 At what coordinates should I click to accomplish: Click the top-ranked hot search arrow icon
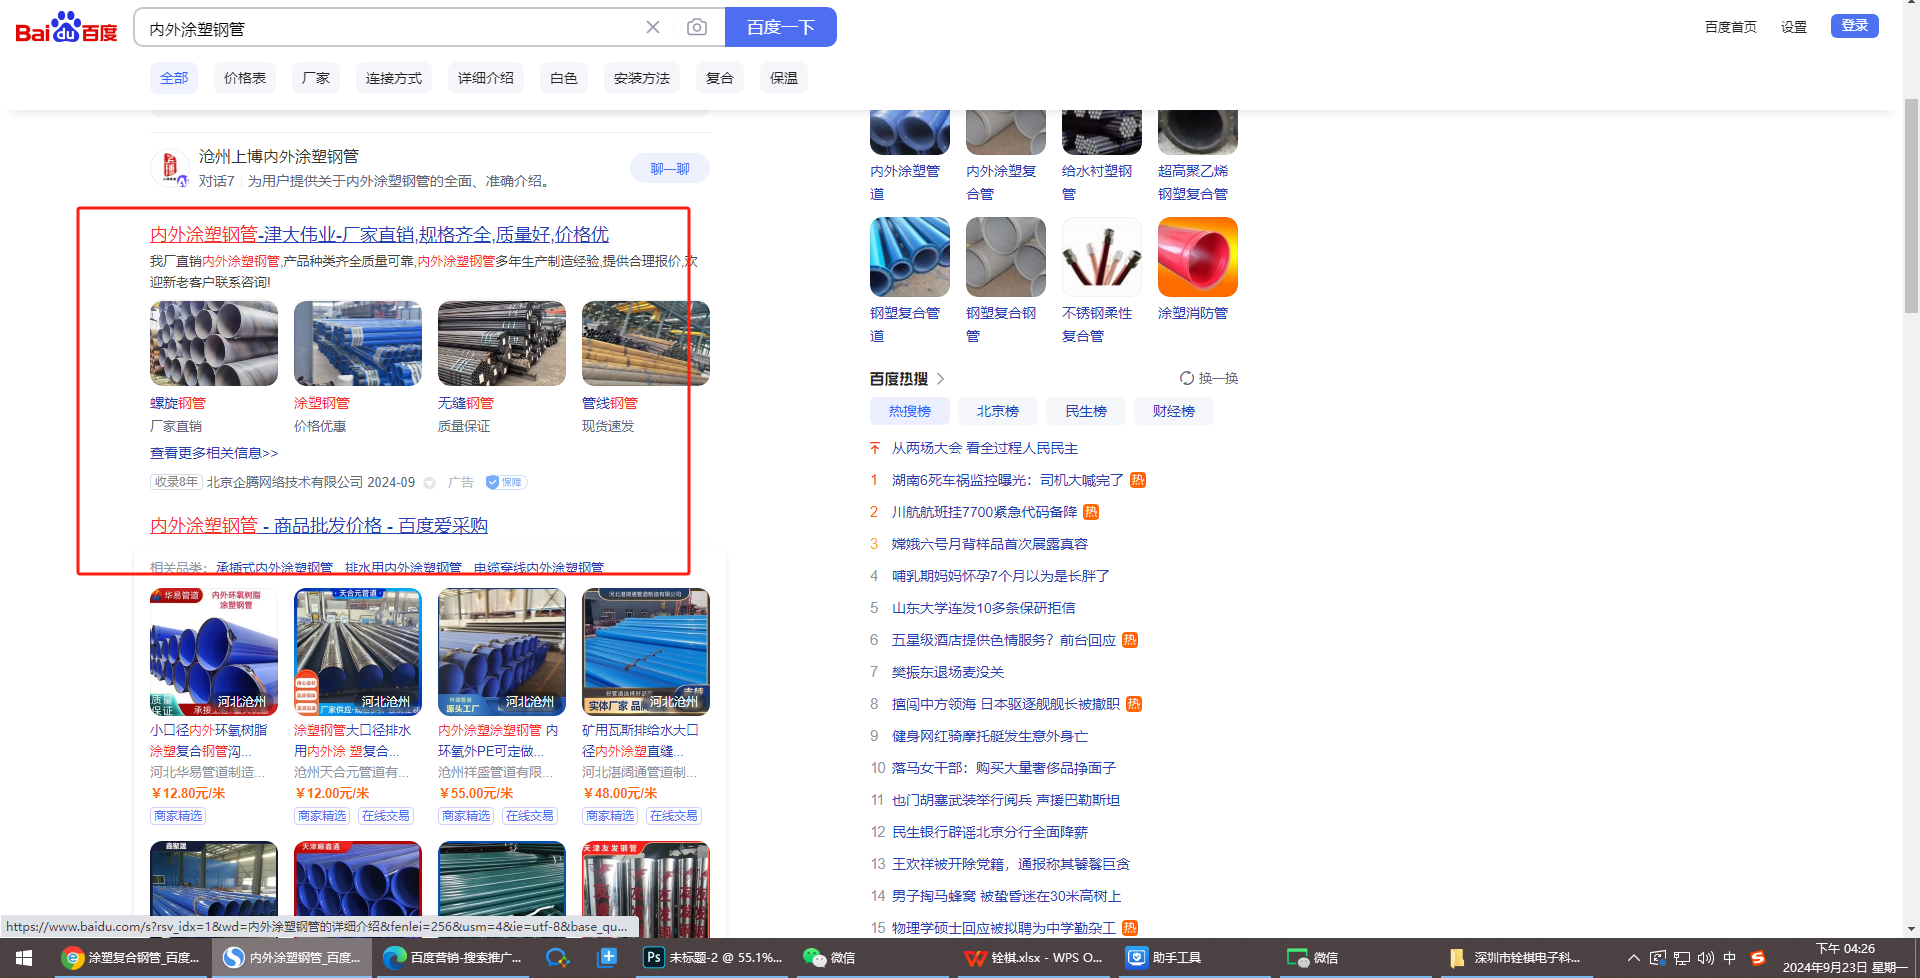(x=875, y=448)
